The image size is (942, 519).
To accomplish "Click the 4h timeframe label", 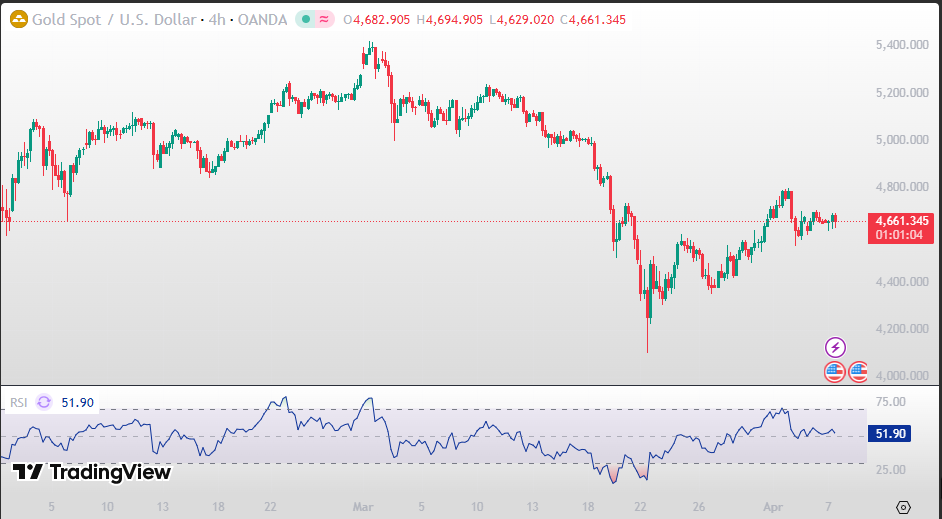I will coord(215,19).
